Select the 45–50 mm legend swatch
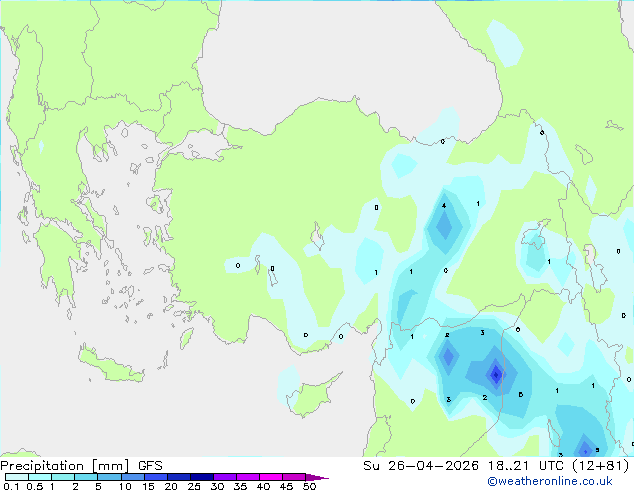Viewport: 634px width, 490px height. pyautogui.click(x=294, y=477)
